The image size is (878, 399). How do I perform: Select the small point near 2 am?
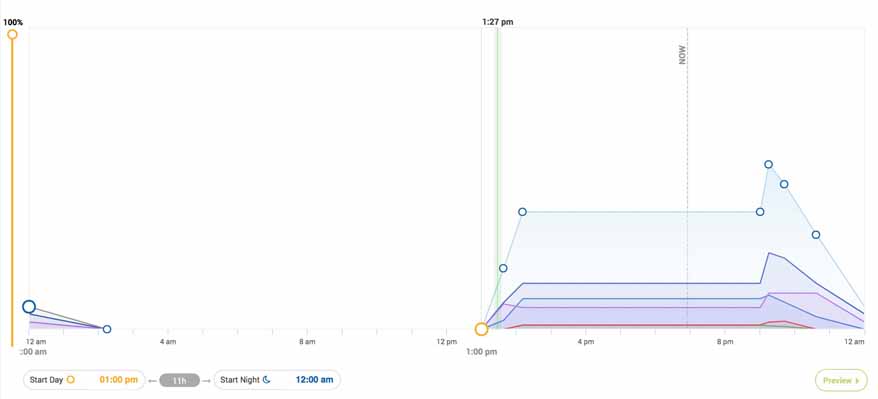(x=107, y=329)
